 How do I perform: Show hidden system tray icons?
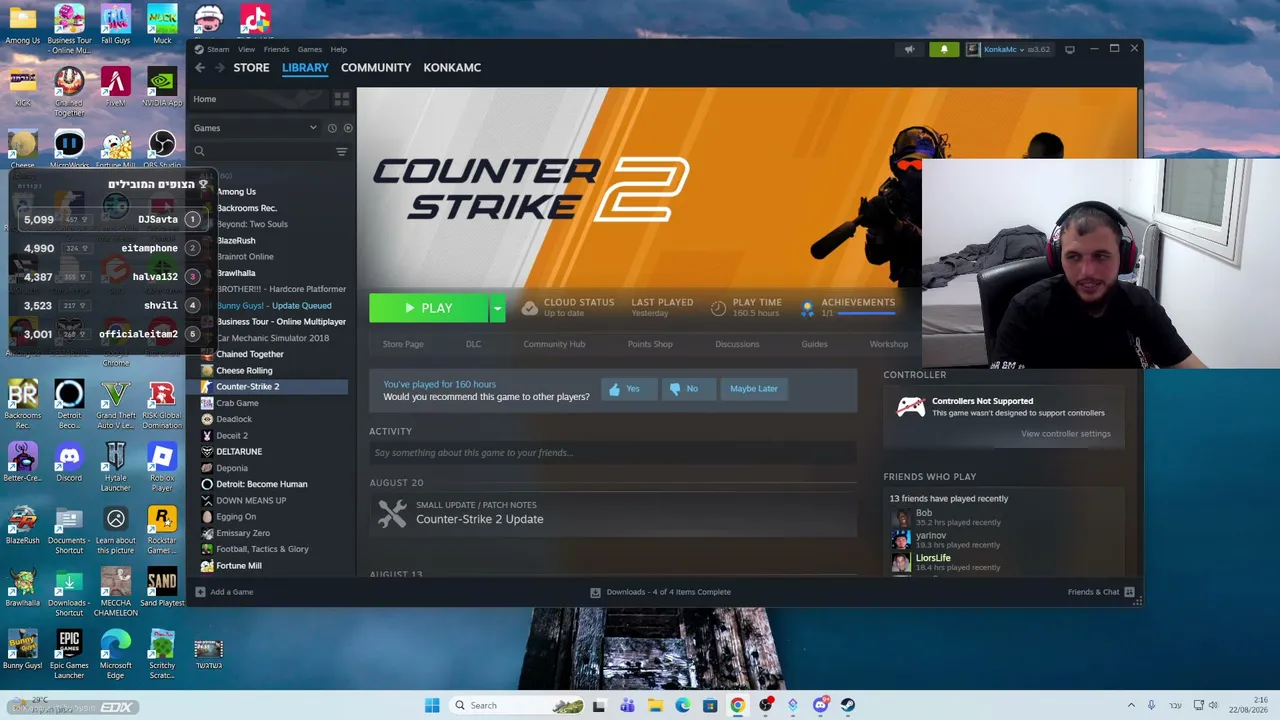point(1131,705)
